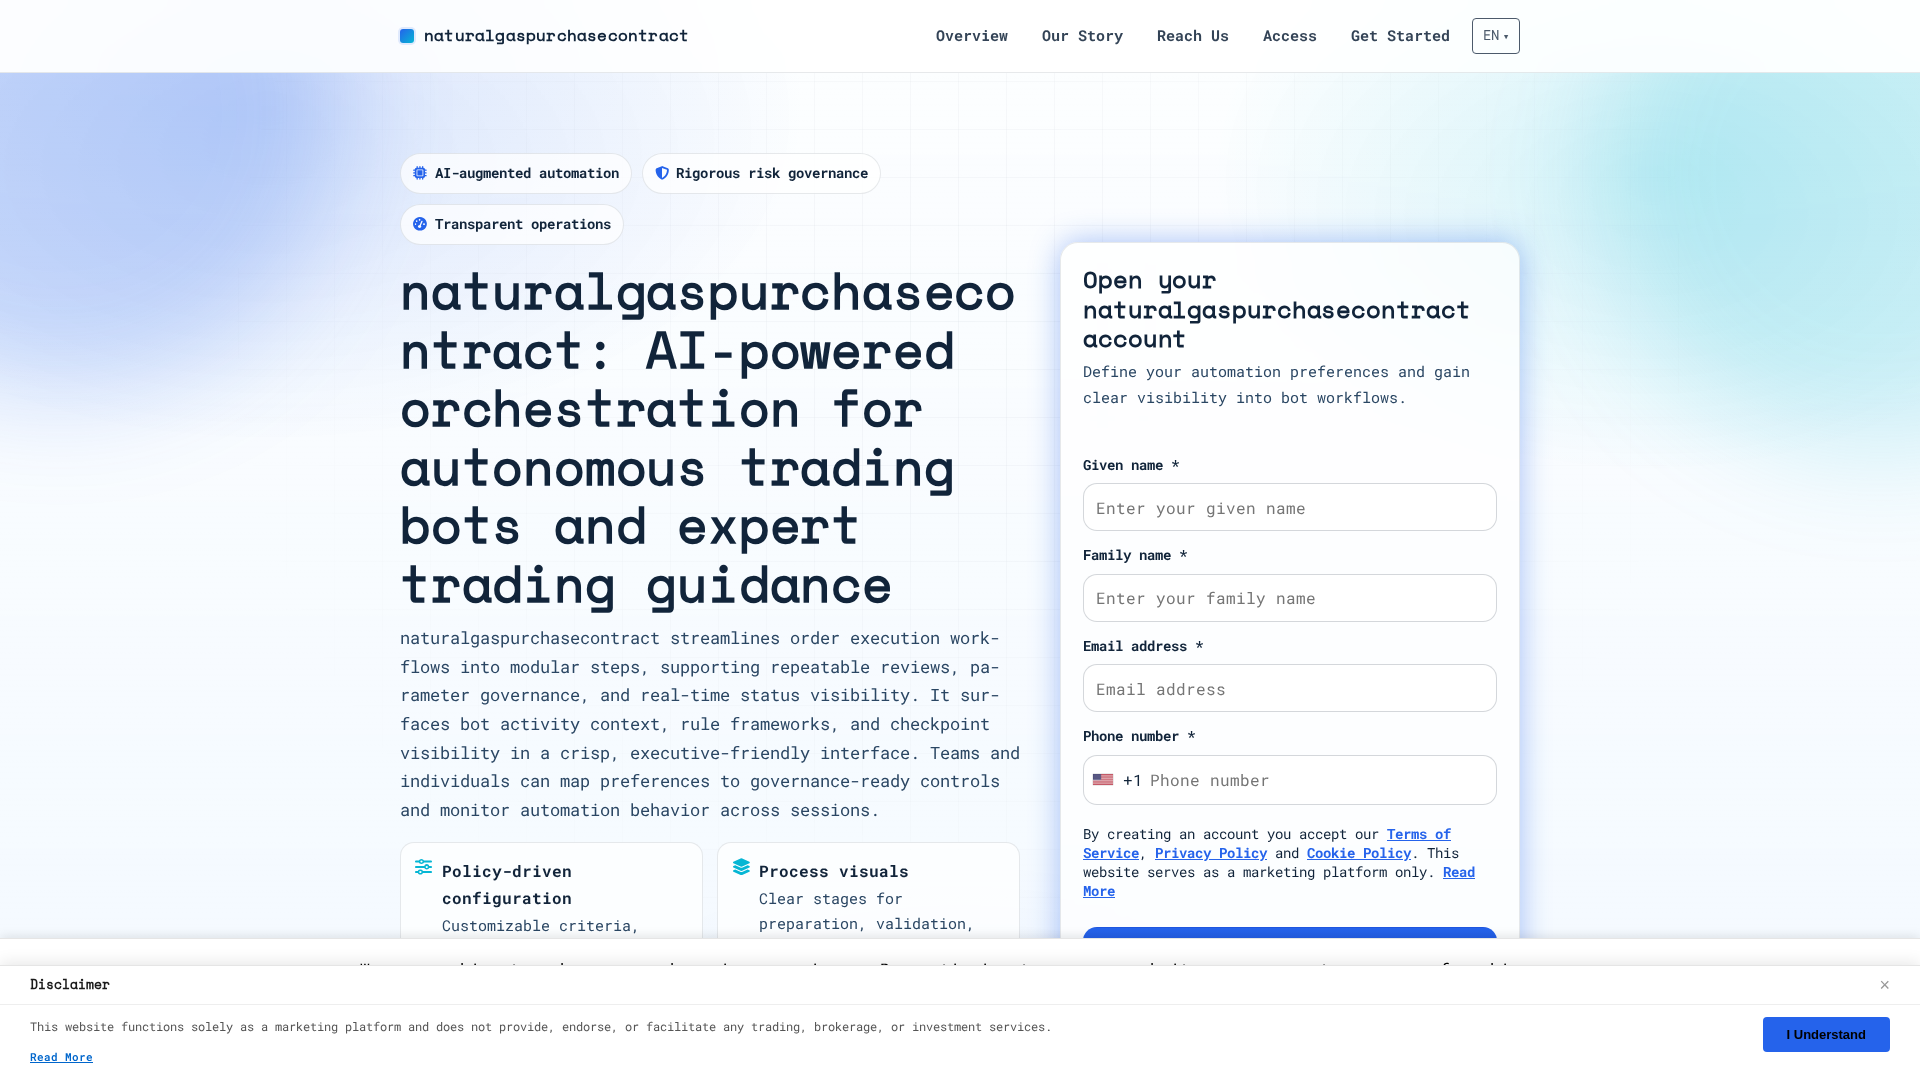1920x1080 pixels.
Task: Open the Privacy Policy link
Action: pyautogui.click(x=1211, y=853)
